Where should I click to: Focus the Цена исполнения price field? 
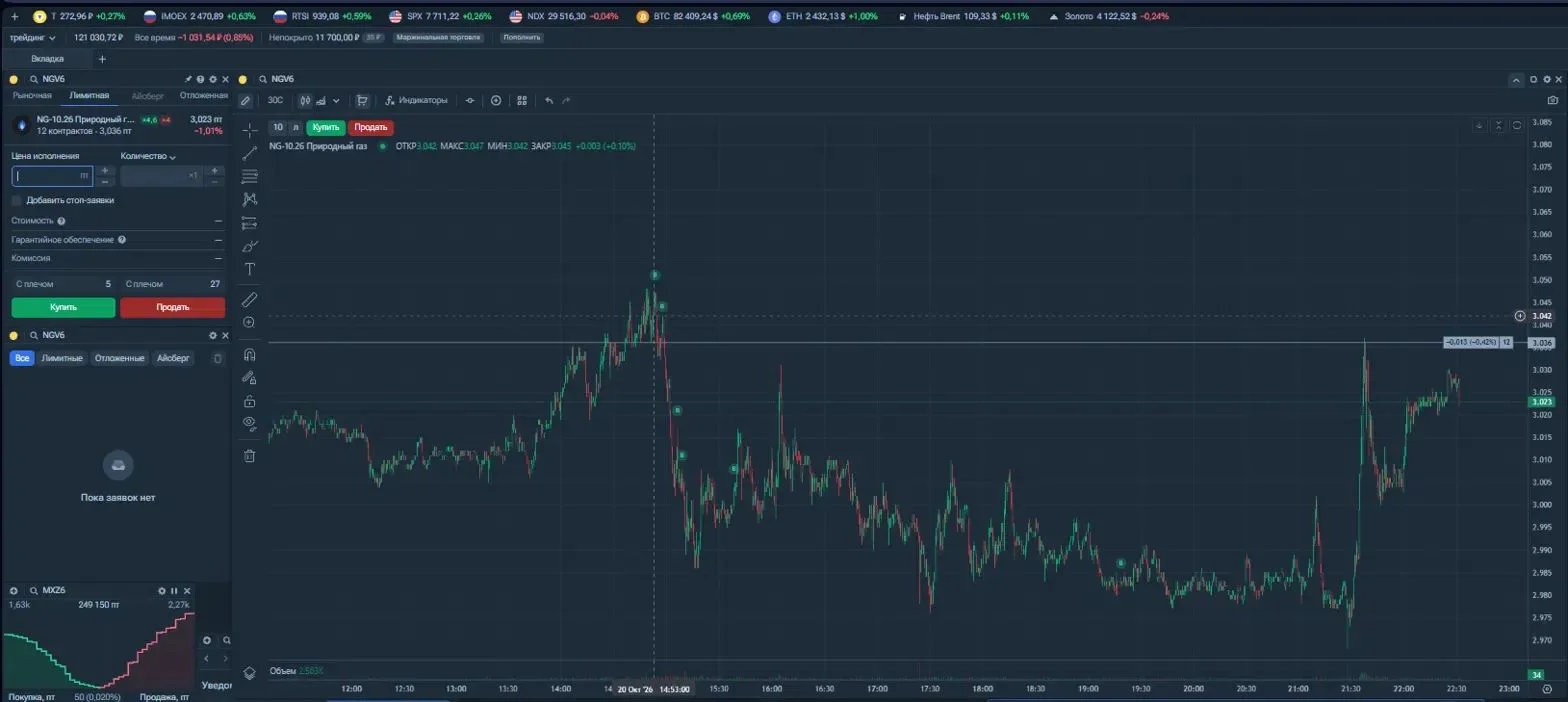point(52,176)
